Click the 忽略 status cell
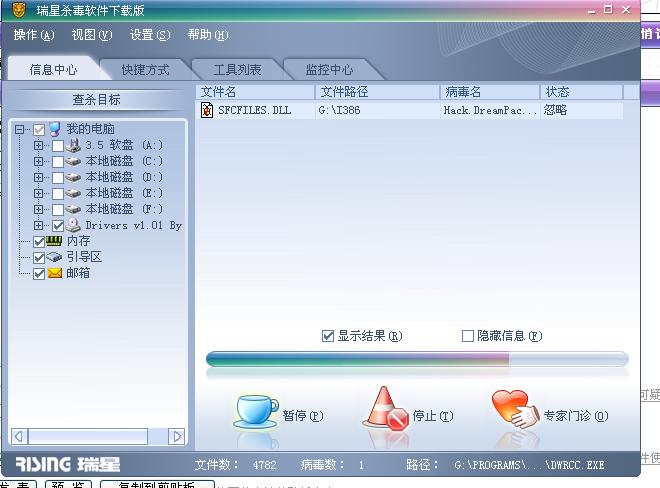Image resolution: width=660 pixels, height=488 pixels. [x=555, y=110]
